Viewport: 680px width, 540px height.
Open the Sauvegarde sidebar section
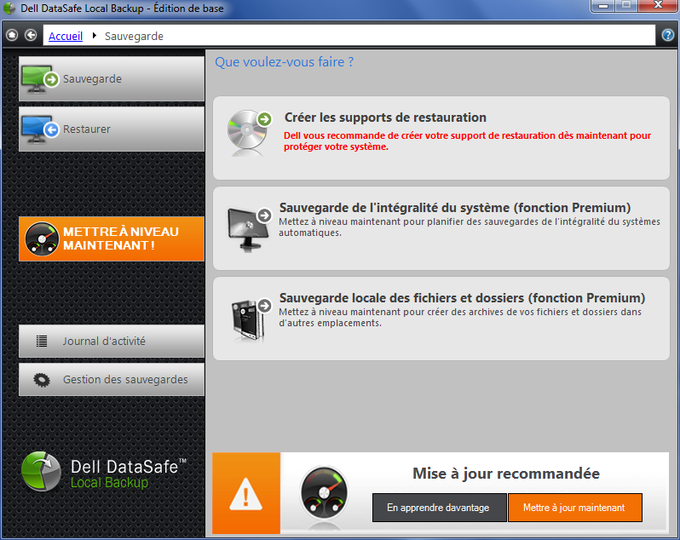pyautogui.click(x=111, y=79)
